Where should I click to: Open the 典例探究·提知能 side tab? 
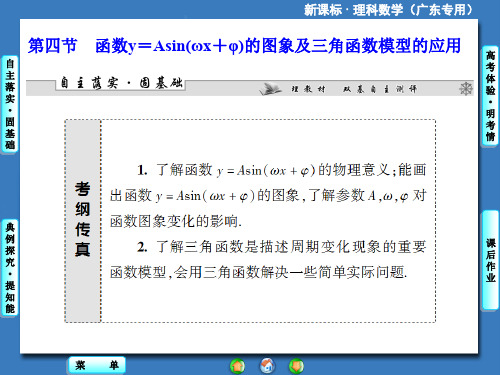(10, 268)
